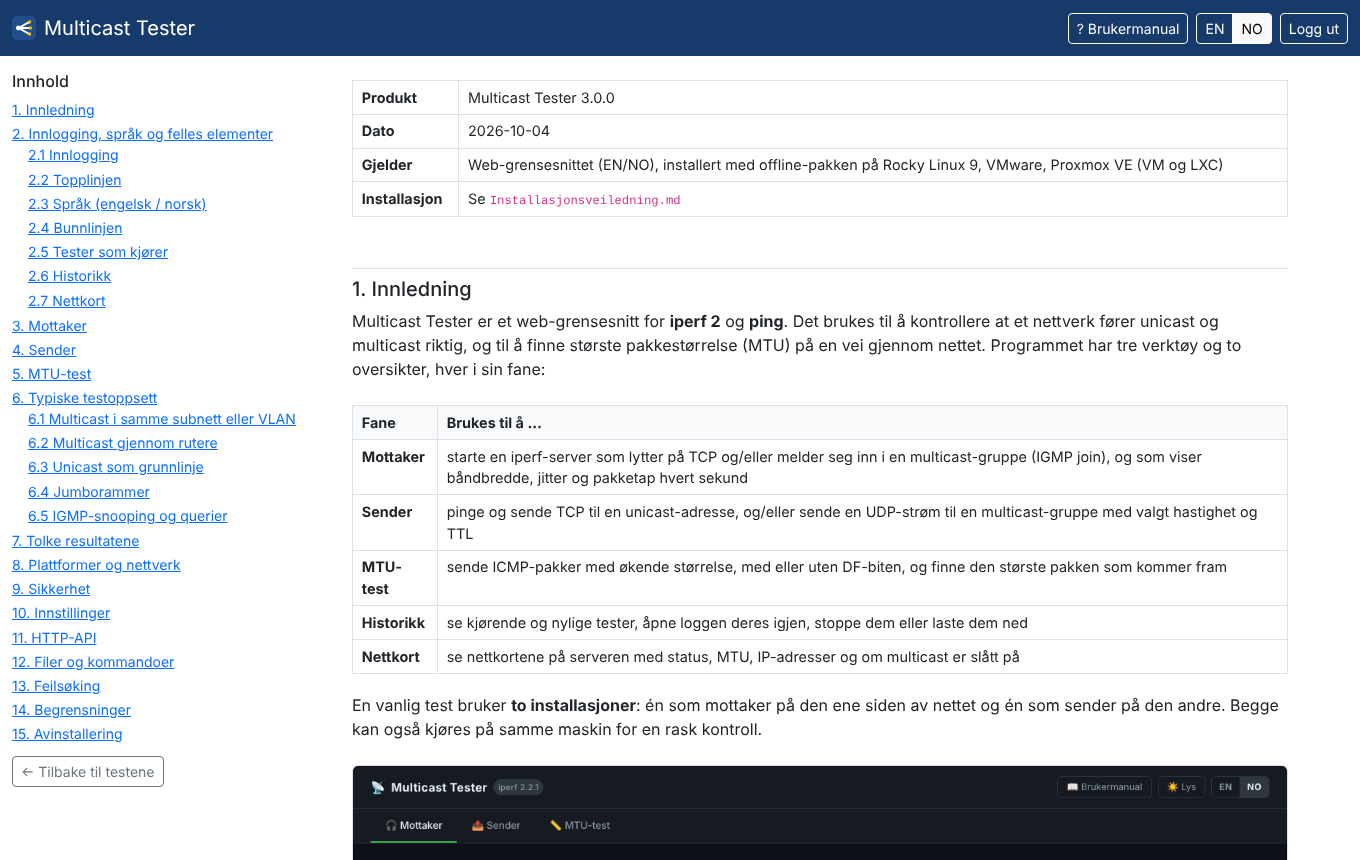Click the Multicast Tester header title
The image size is (1360, 860).
pyautogui.click(x=119, y=28)
